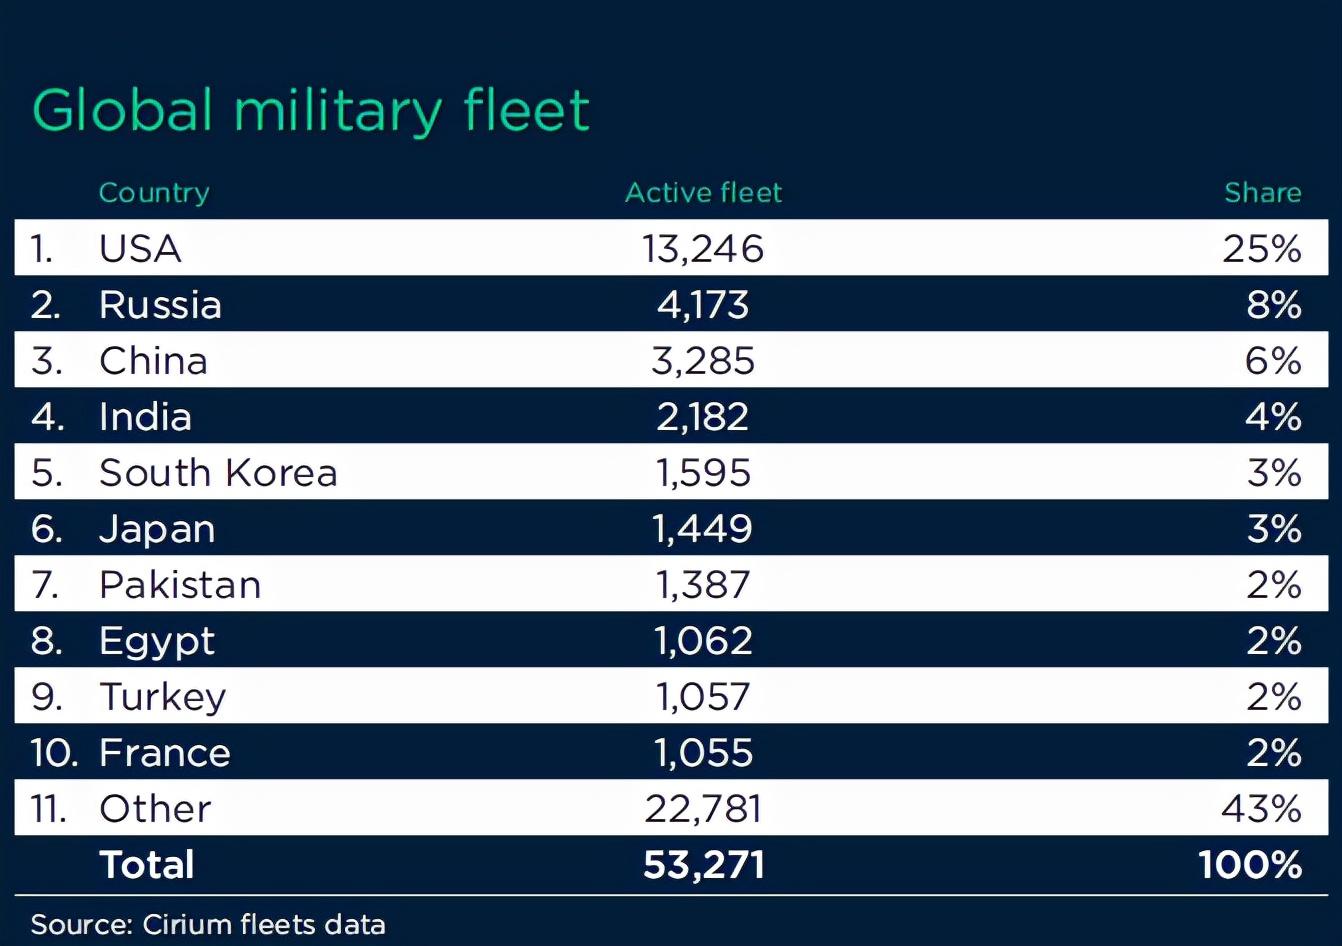Viewport: 1342px width, 946px height.
Task: Click the Active fleet column header
Action: click(703, 192)
